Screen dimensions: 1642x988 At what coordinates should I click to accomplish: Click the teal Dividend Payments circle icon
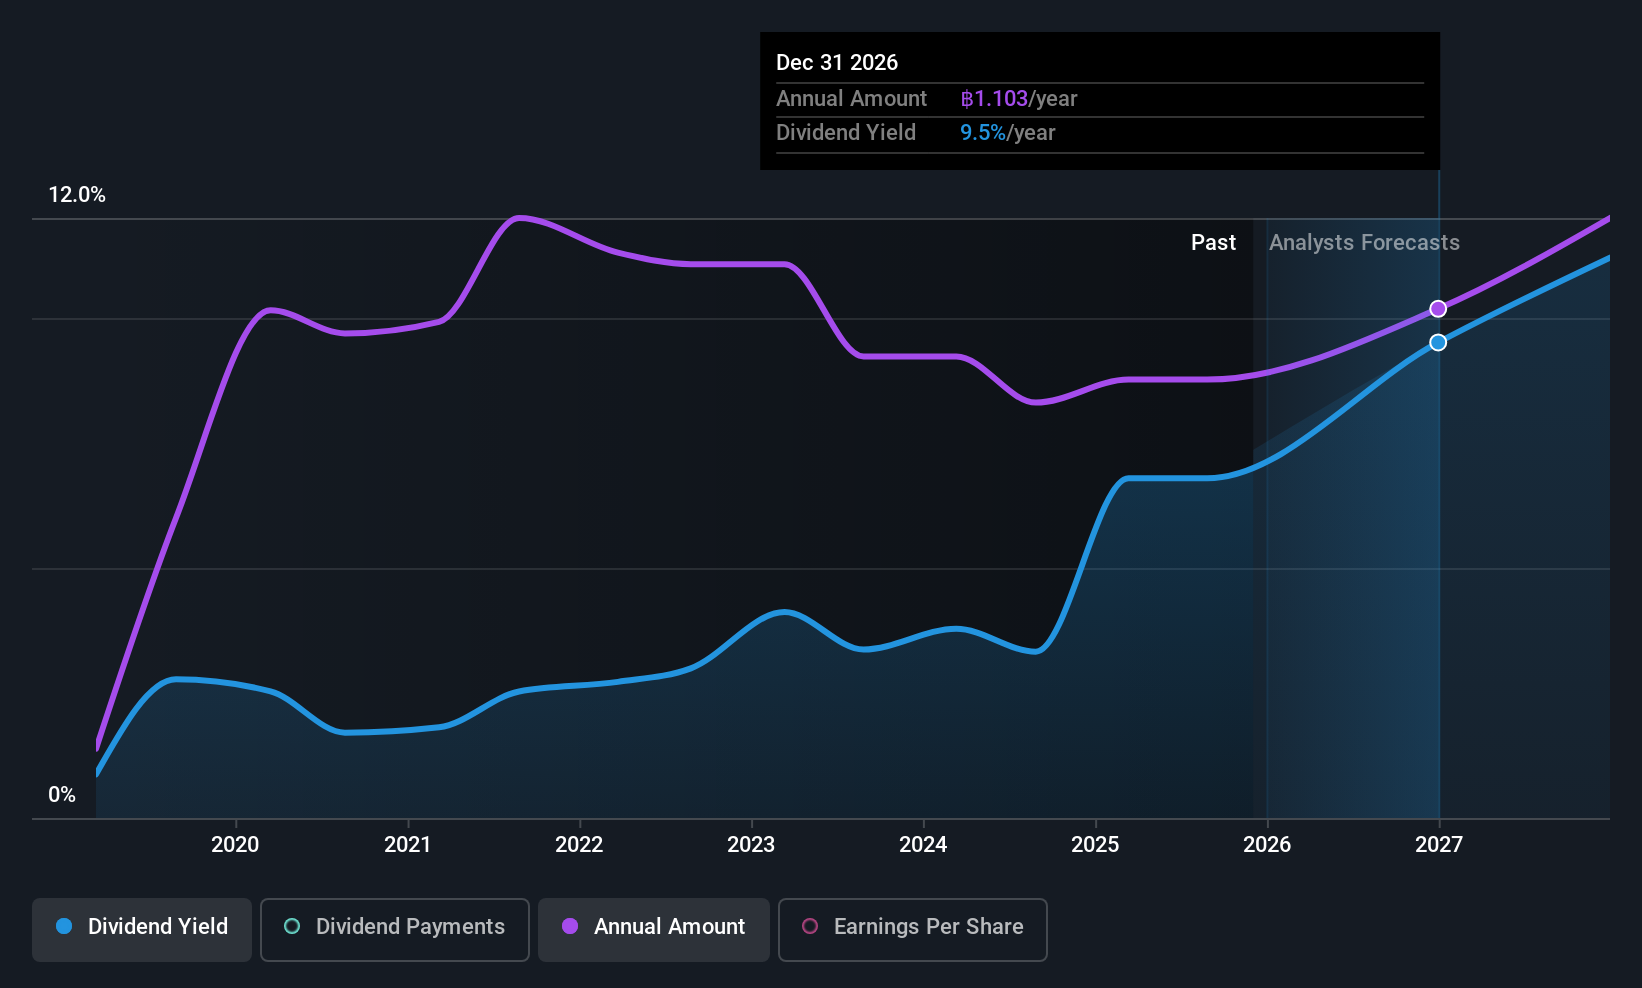tap(291, 927)
